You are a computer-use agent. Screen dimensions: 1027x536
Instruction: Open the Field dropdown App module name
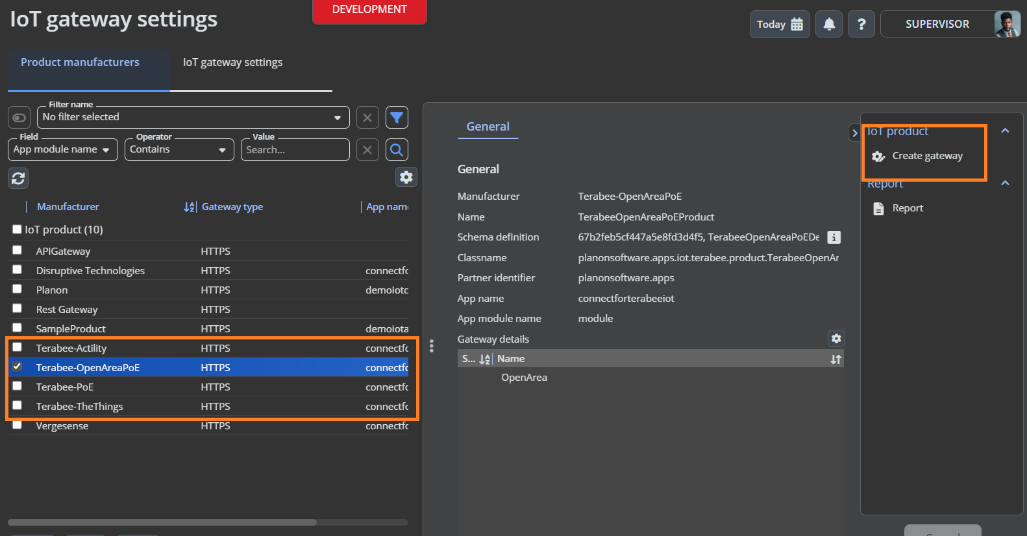(63, 149)
